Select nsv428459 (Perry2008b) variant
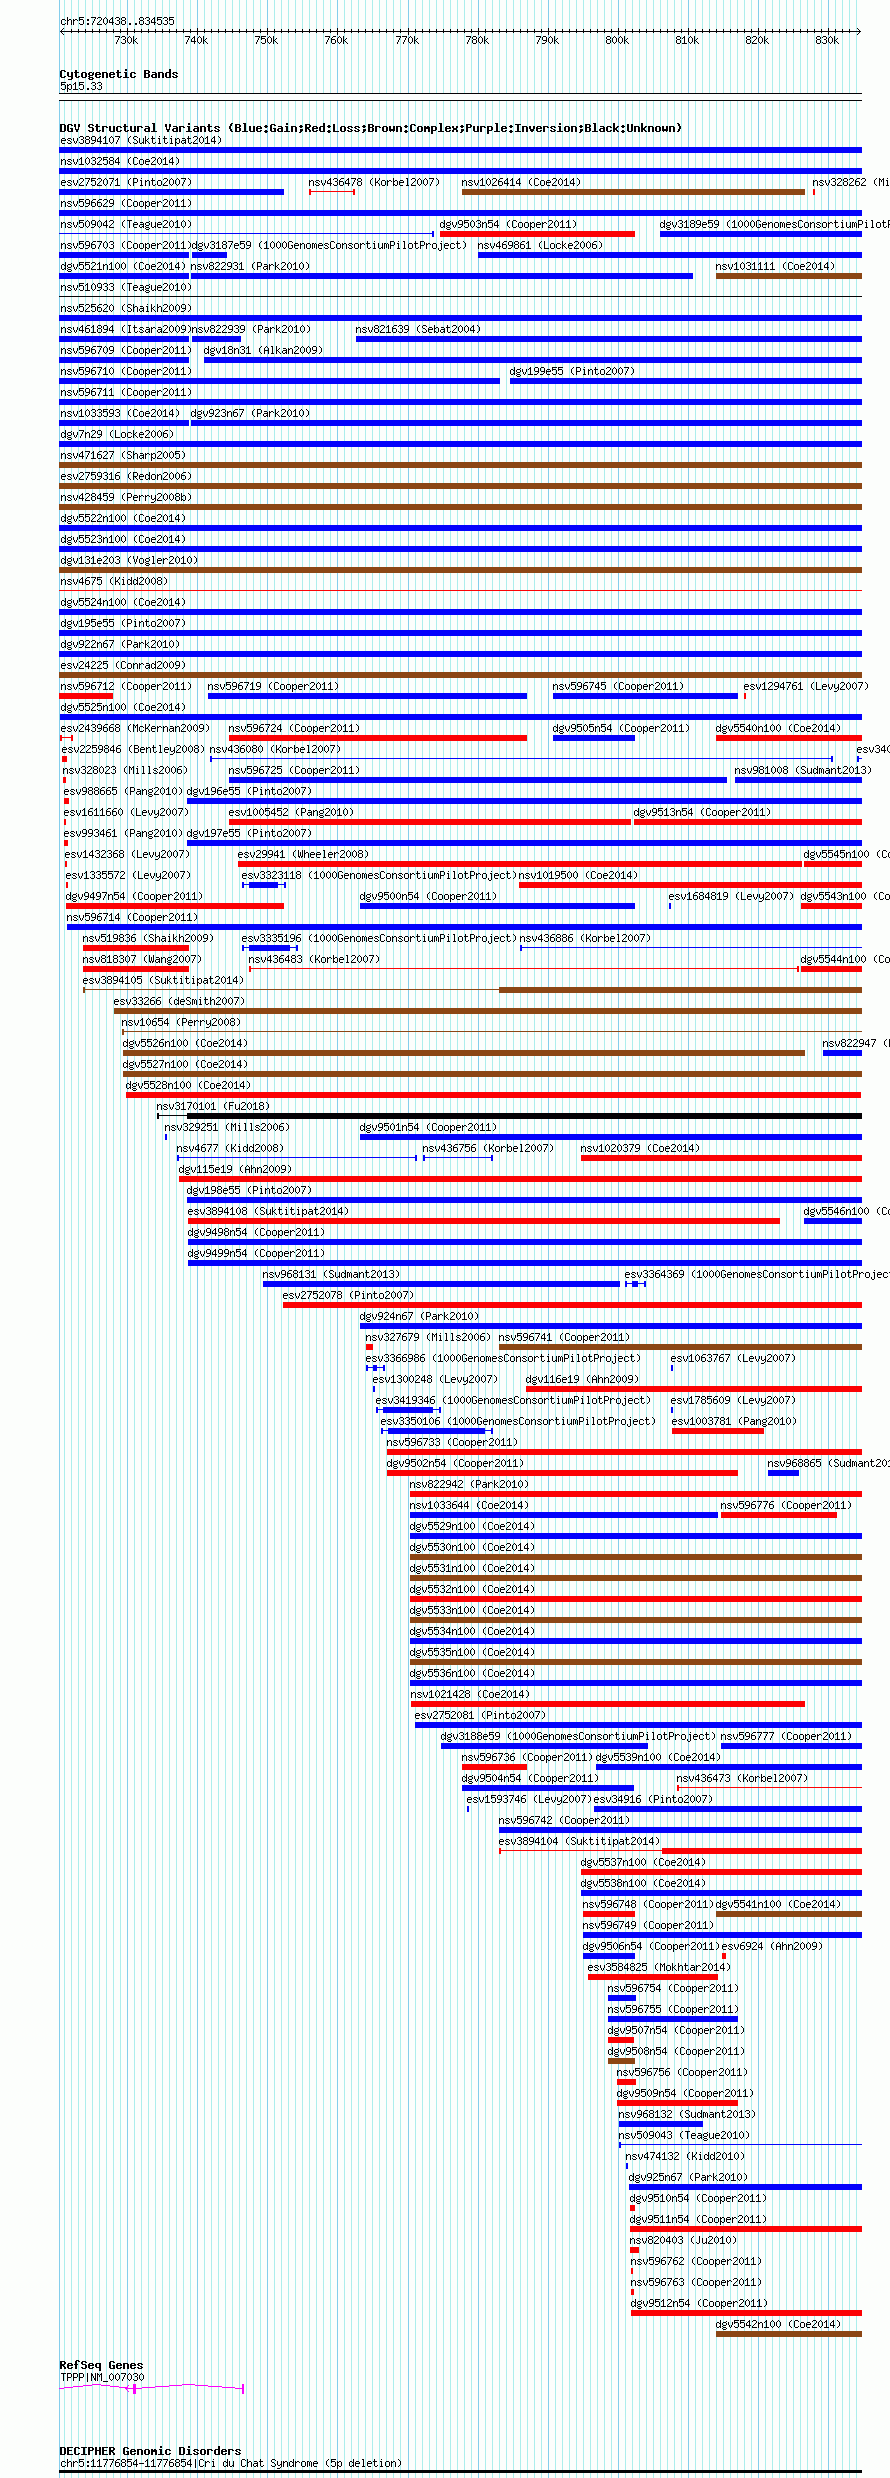The width and height of the screenshot is (890, 2478). 126,497
